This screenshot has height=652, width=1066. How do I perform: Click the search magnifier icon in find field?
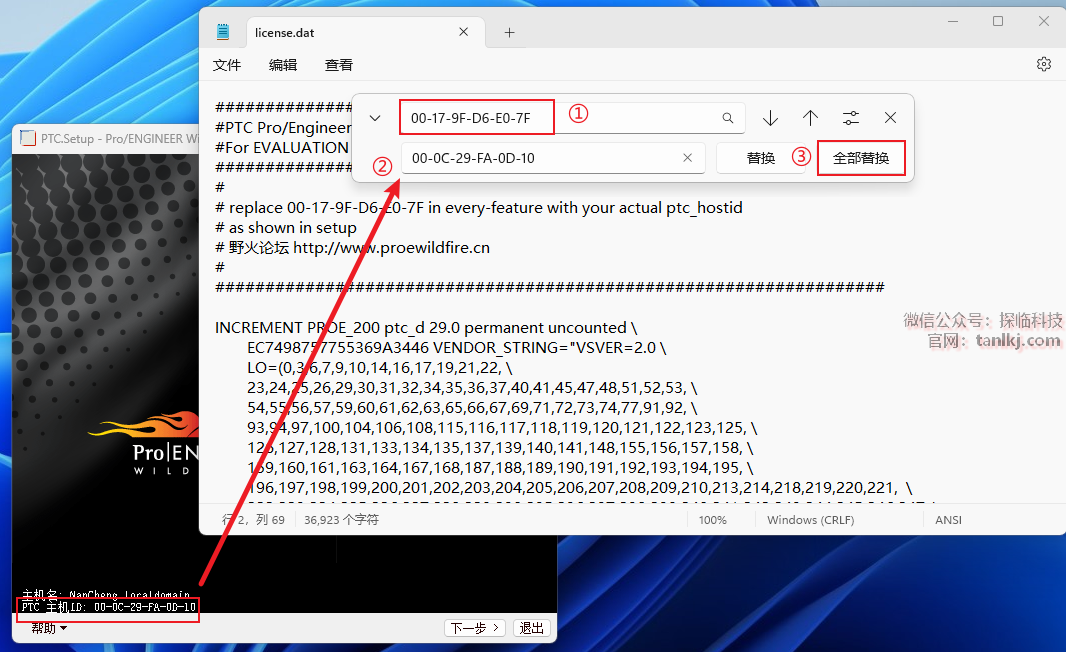point(727,118)
